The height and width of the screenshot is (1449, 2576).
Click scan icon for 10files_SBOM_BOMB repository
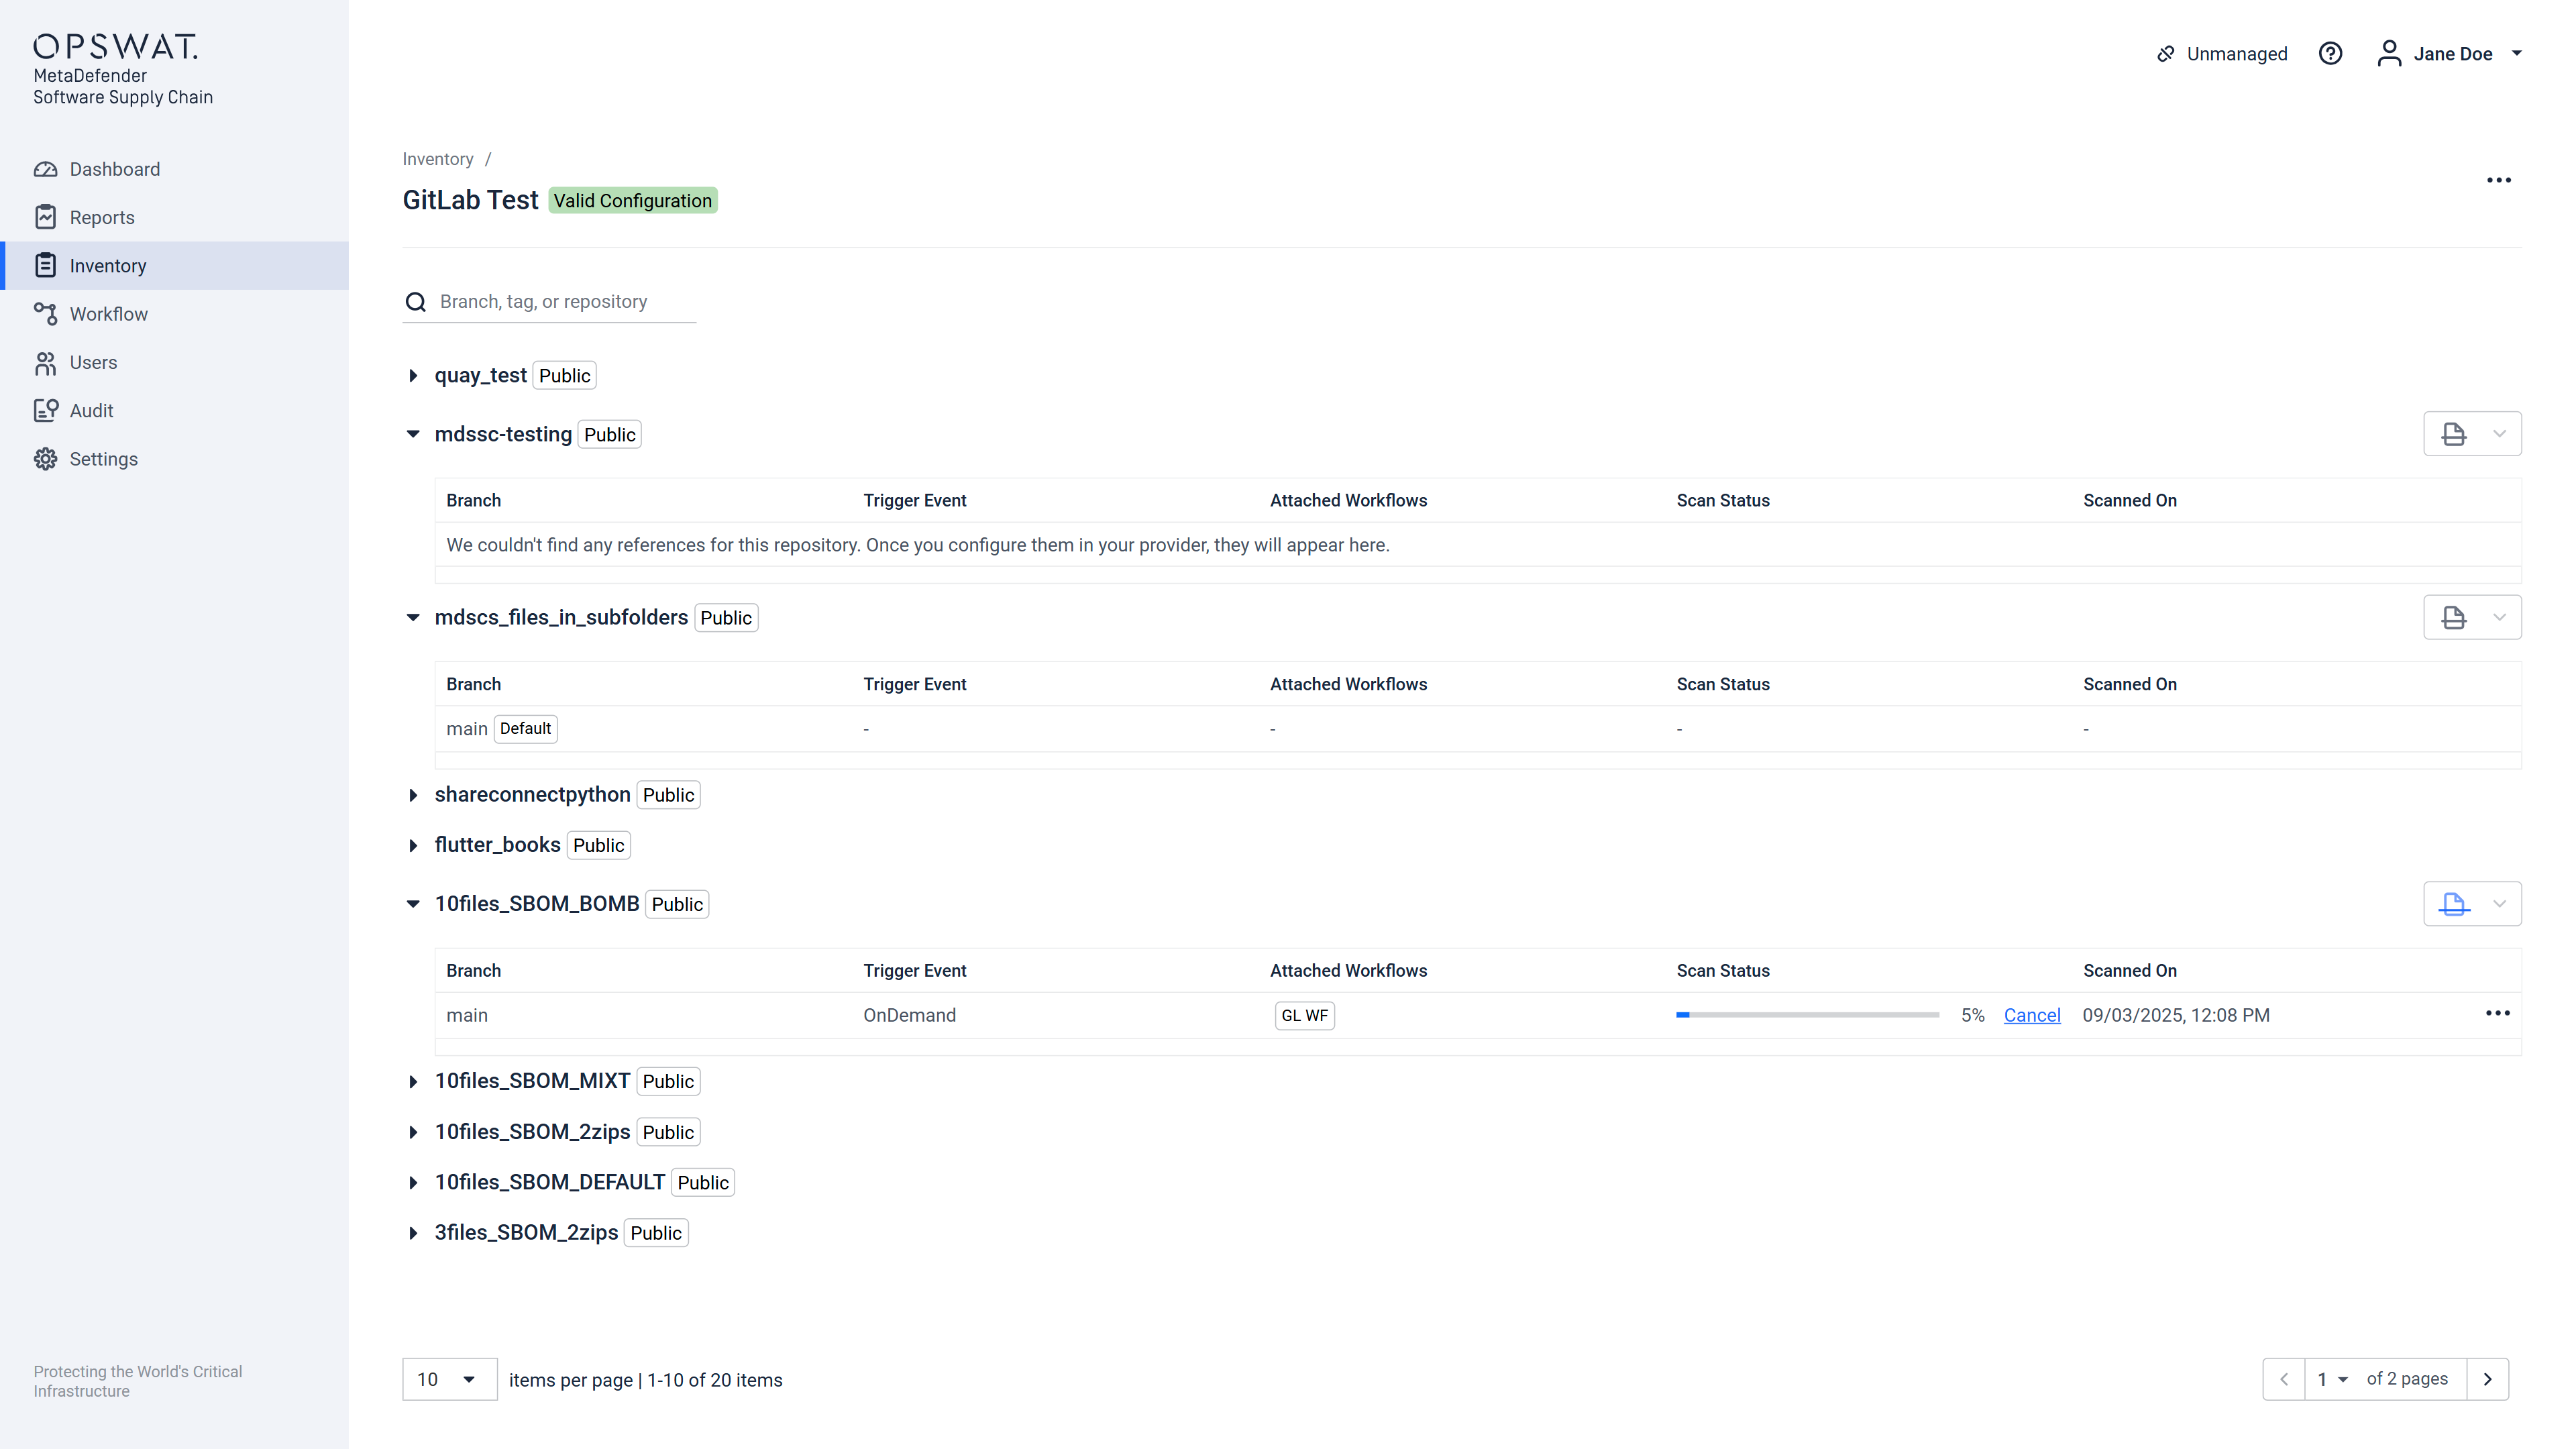[x=2453, y=904]
